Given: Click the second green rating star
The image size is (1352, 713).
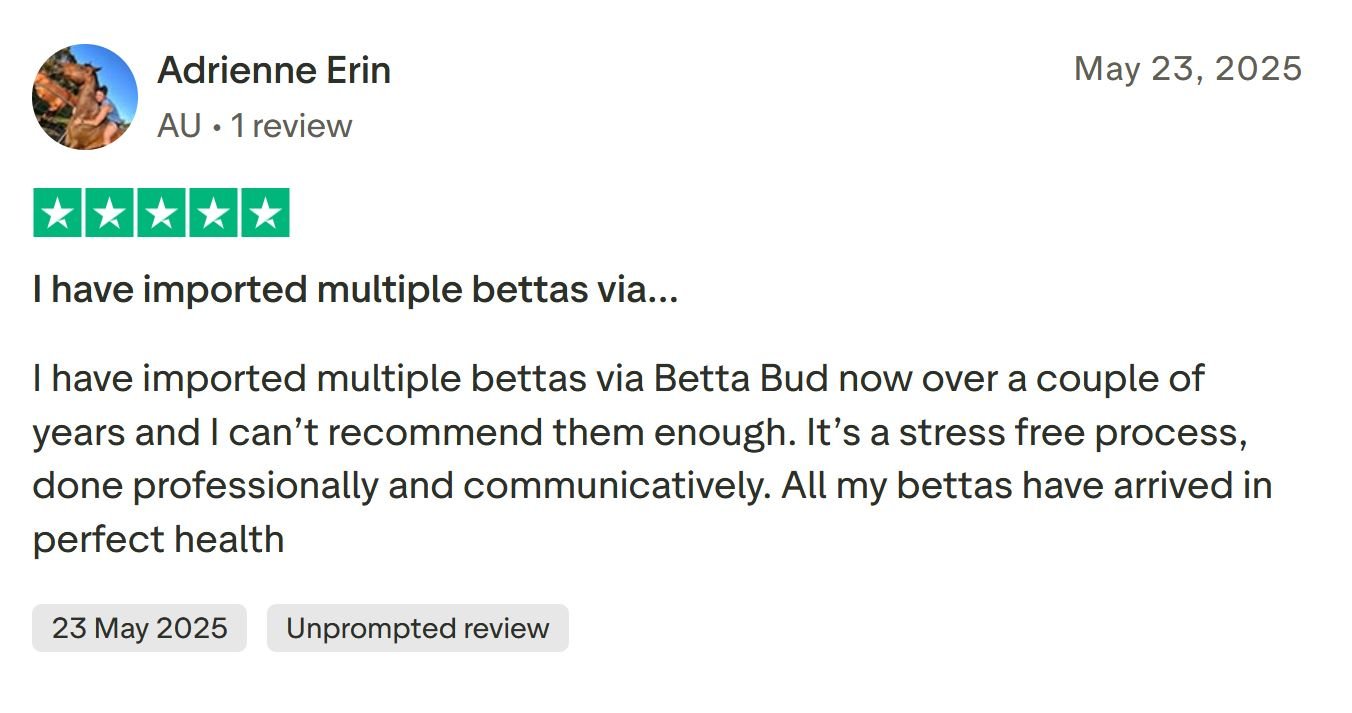Looking at the screenshot, I should coord(110,213).
